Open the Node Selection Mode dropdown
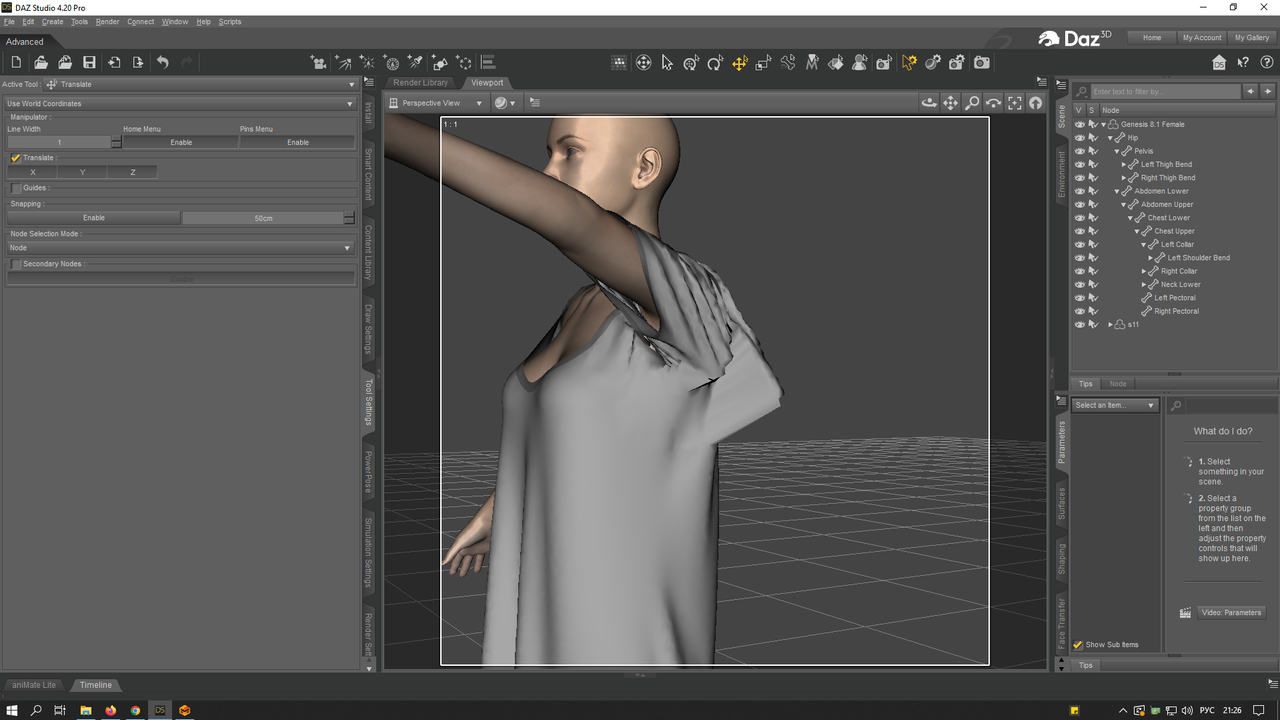Viewport: 1280px width, 720px height. point(180,248)
